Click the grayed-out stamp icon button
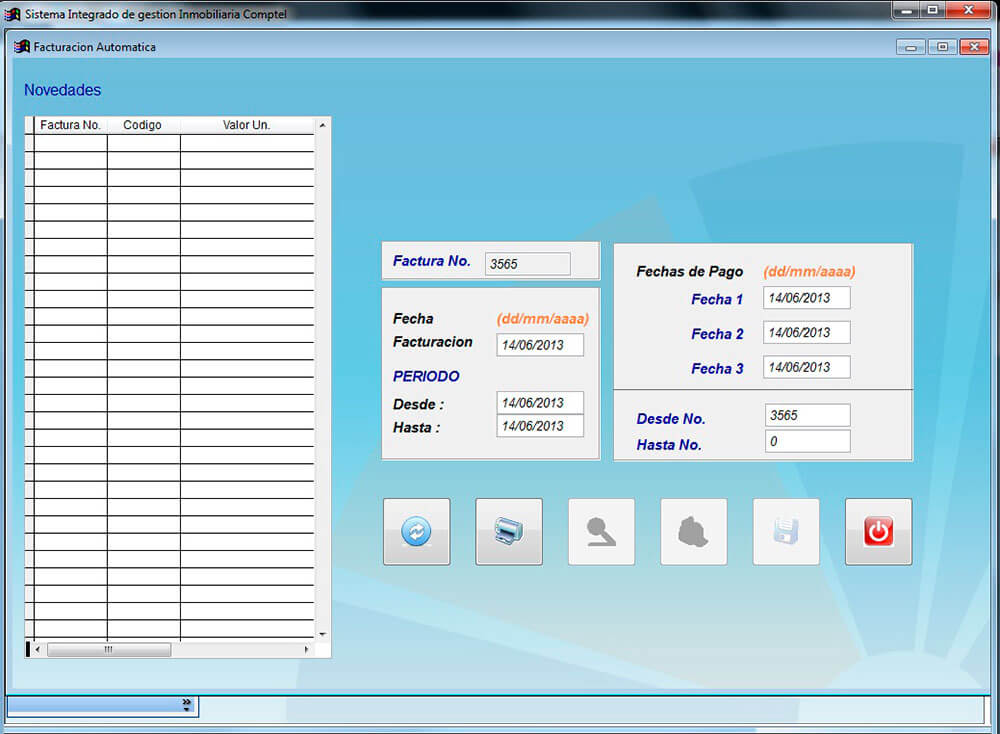The width and height of the screenshot is (1000, 734). click(601, 532)
